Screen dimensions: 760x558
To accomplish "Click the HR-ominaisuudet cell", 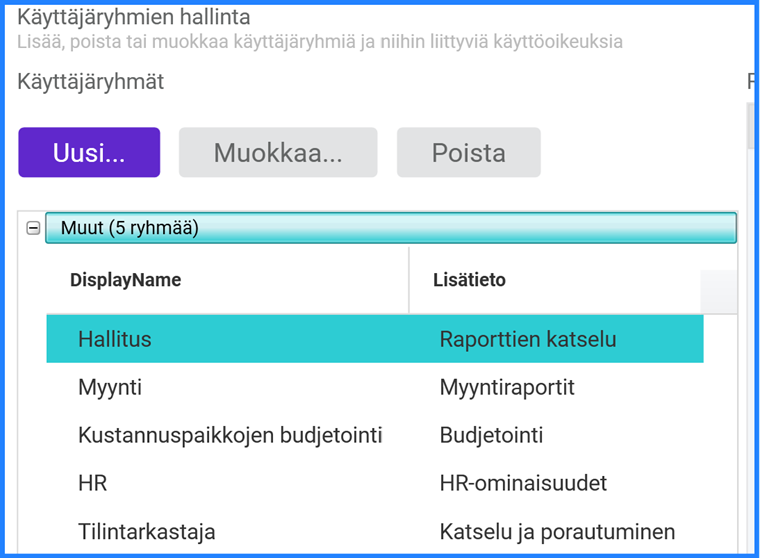I will coord(523,483).
